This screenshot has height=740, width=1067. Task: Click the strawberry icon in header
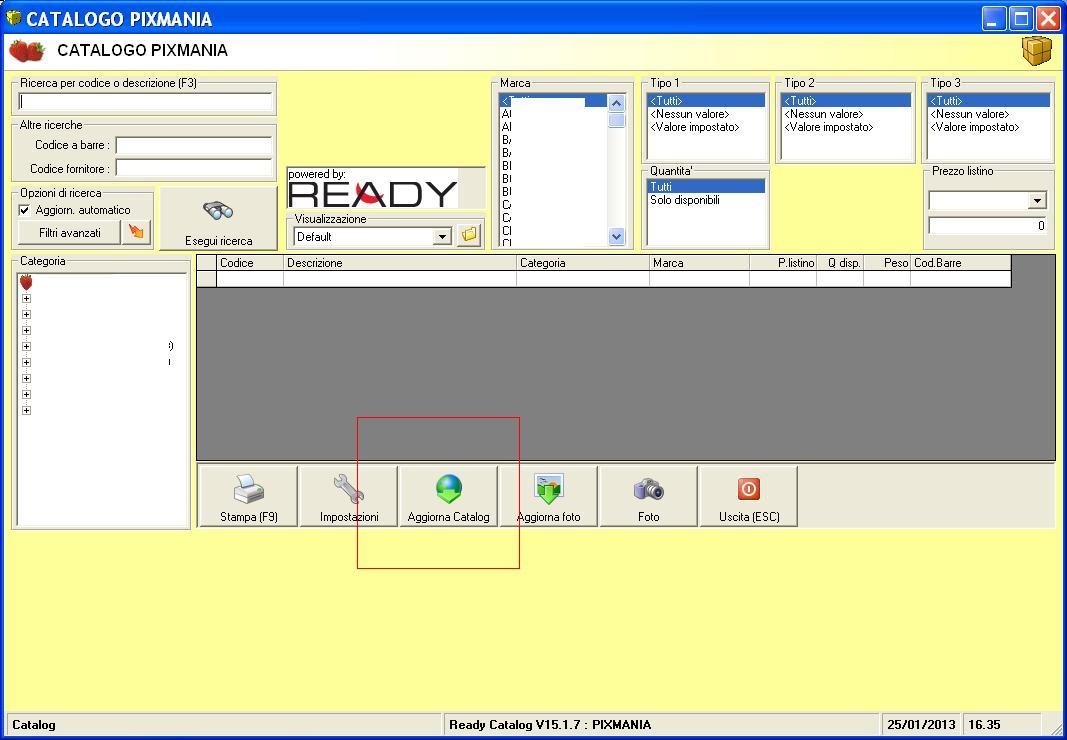click(x=27, y=51)
